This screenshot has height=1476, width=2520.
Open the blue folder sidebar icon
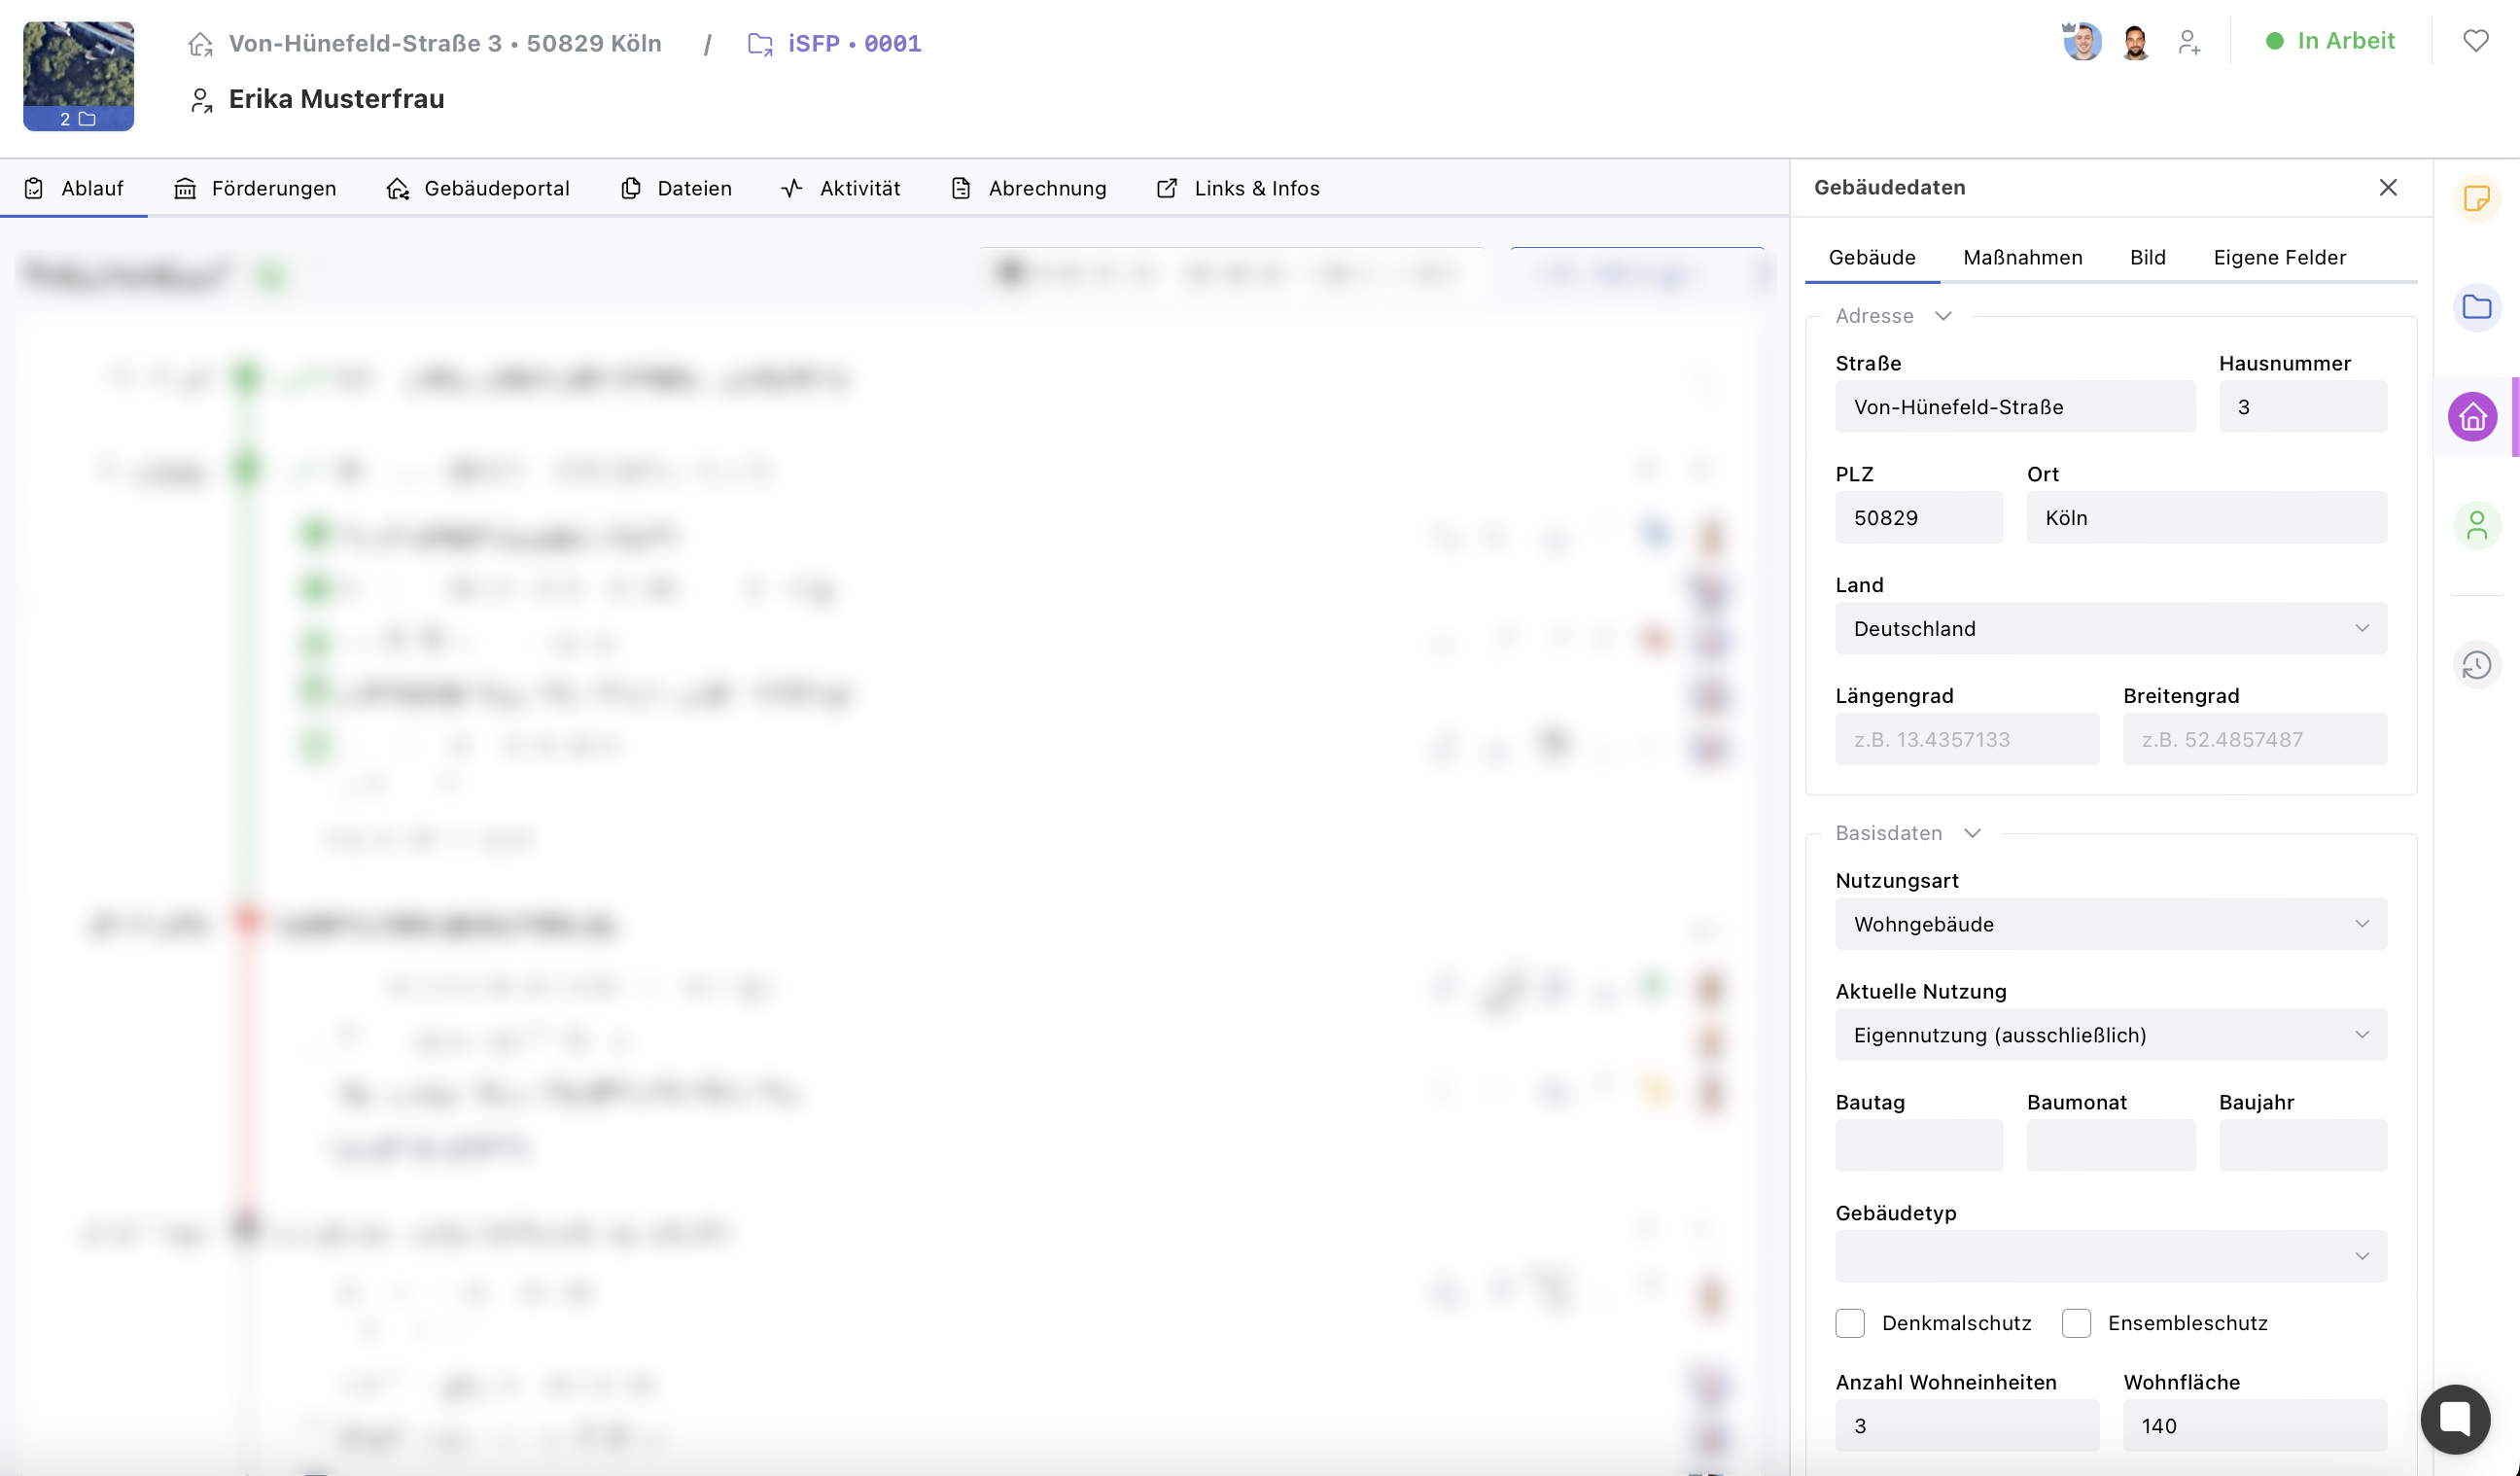tap(2476, 306)
